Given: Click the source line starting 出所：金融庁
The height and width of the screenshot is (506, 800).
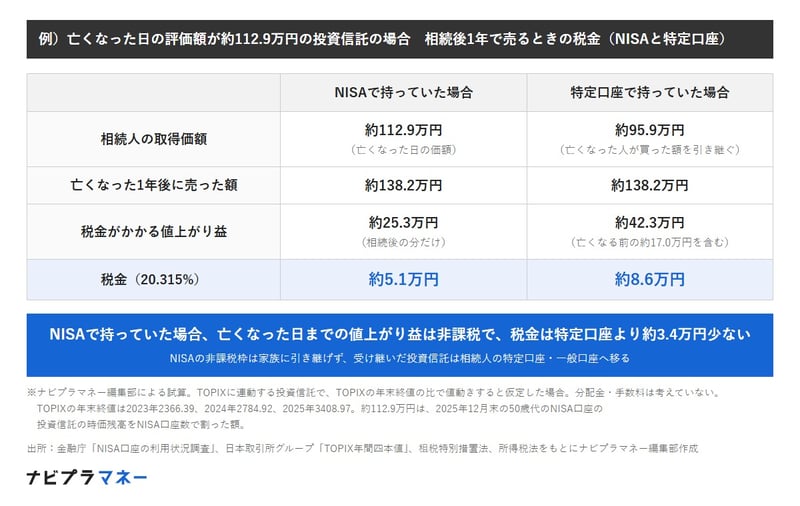Looking at the screenshot, I should click(362, 448).
